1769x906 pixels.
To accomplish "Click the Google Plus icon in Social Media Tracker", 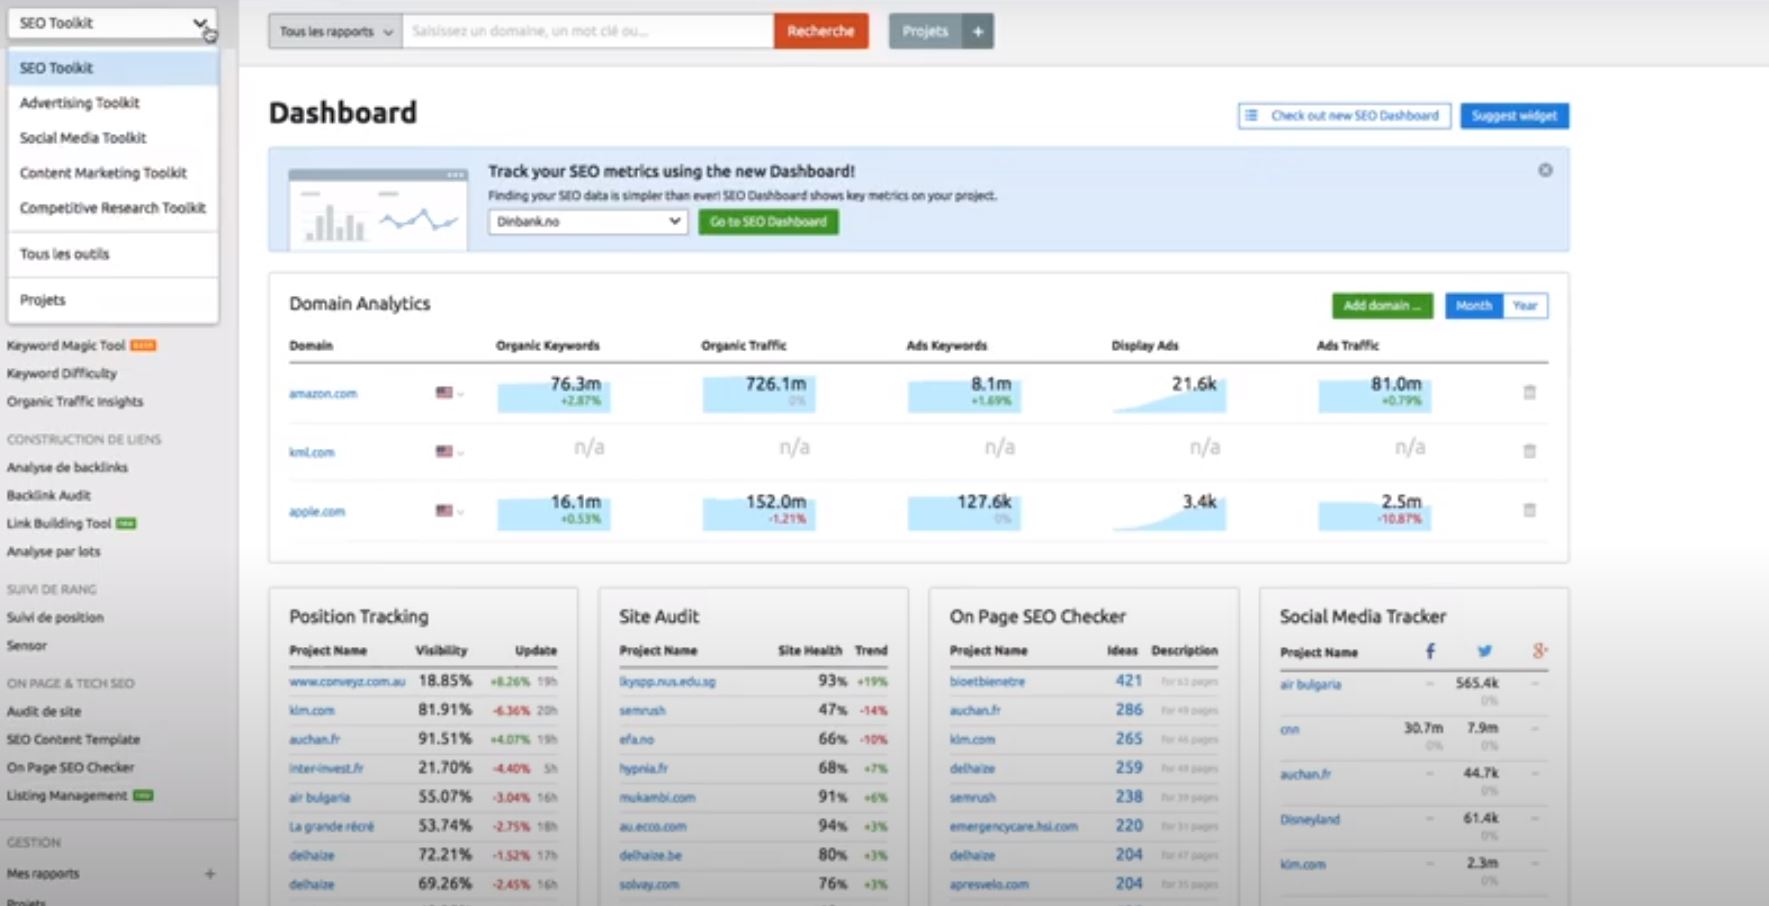I will [x=1540, y=651].
